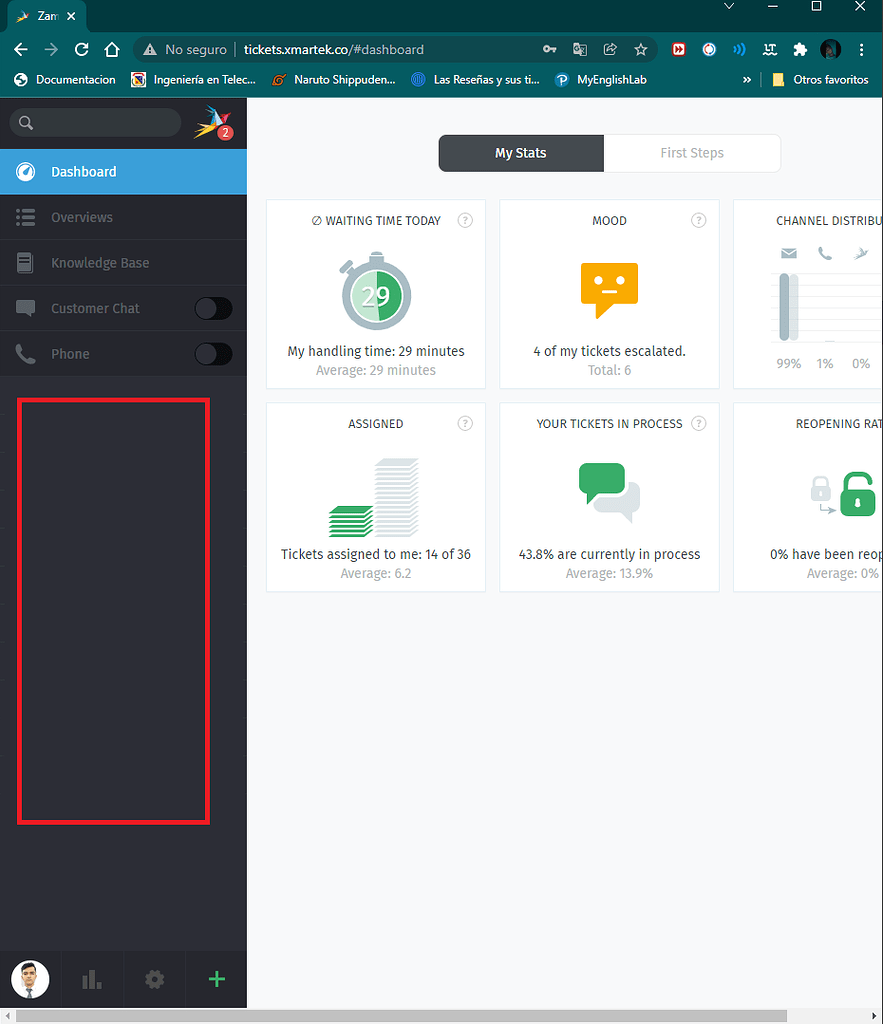883x1024 pixels.
Task: Open your profile avatar at bottom left
Action: [x=30, y=979]
